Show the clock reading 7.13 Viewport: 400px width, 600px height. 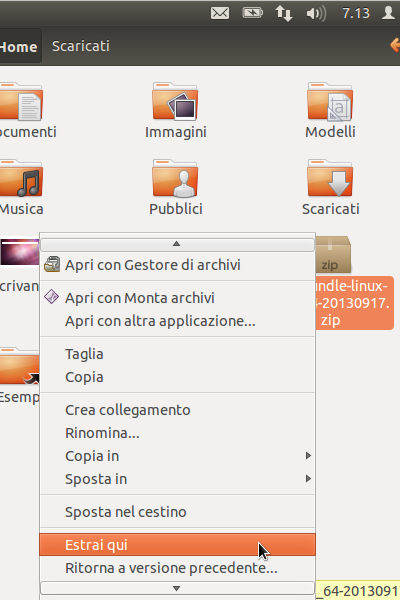coord(356,13)
